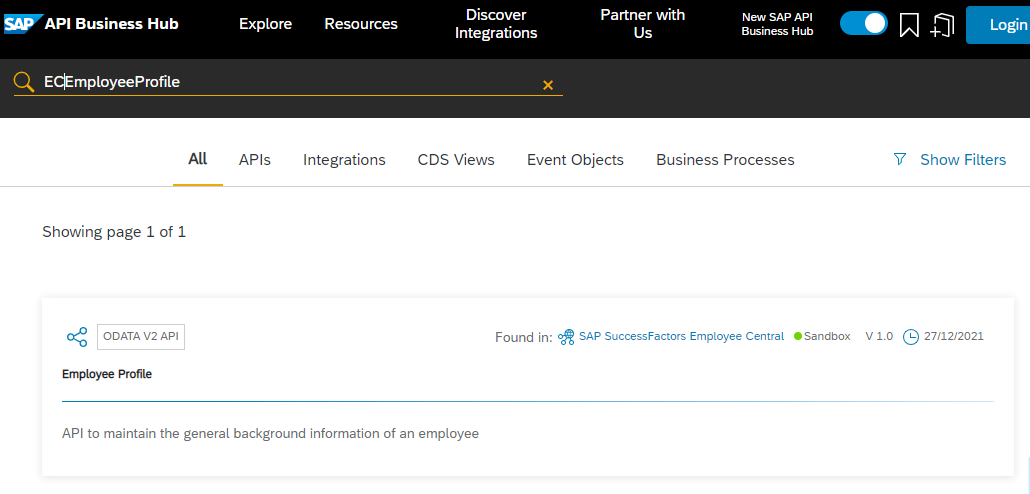Open the bookmark icon in header
This screenshot has width=1030, height=494.
(x=909, y=24)
